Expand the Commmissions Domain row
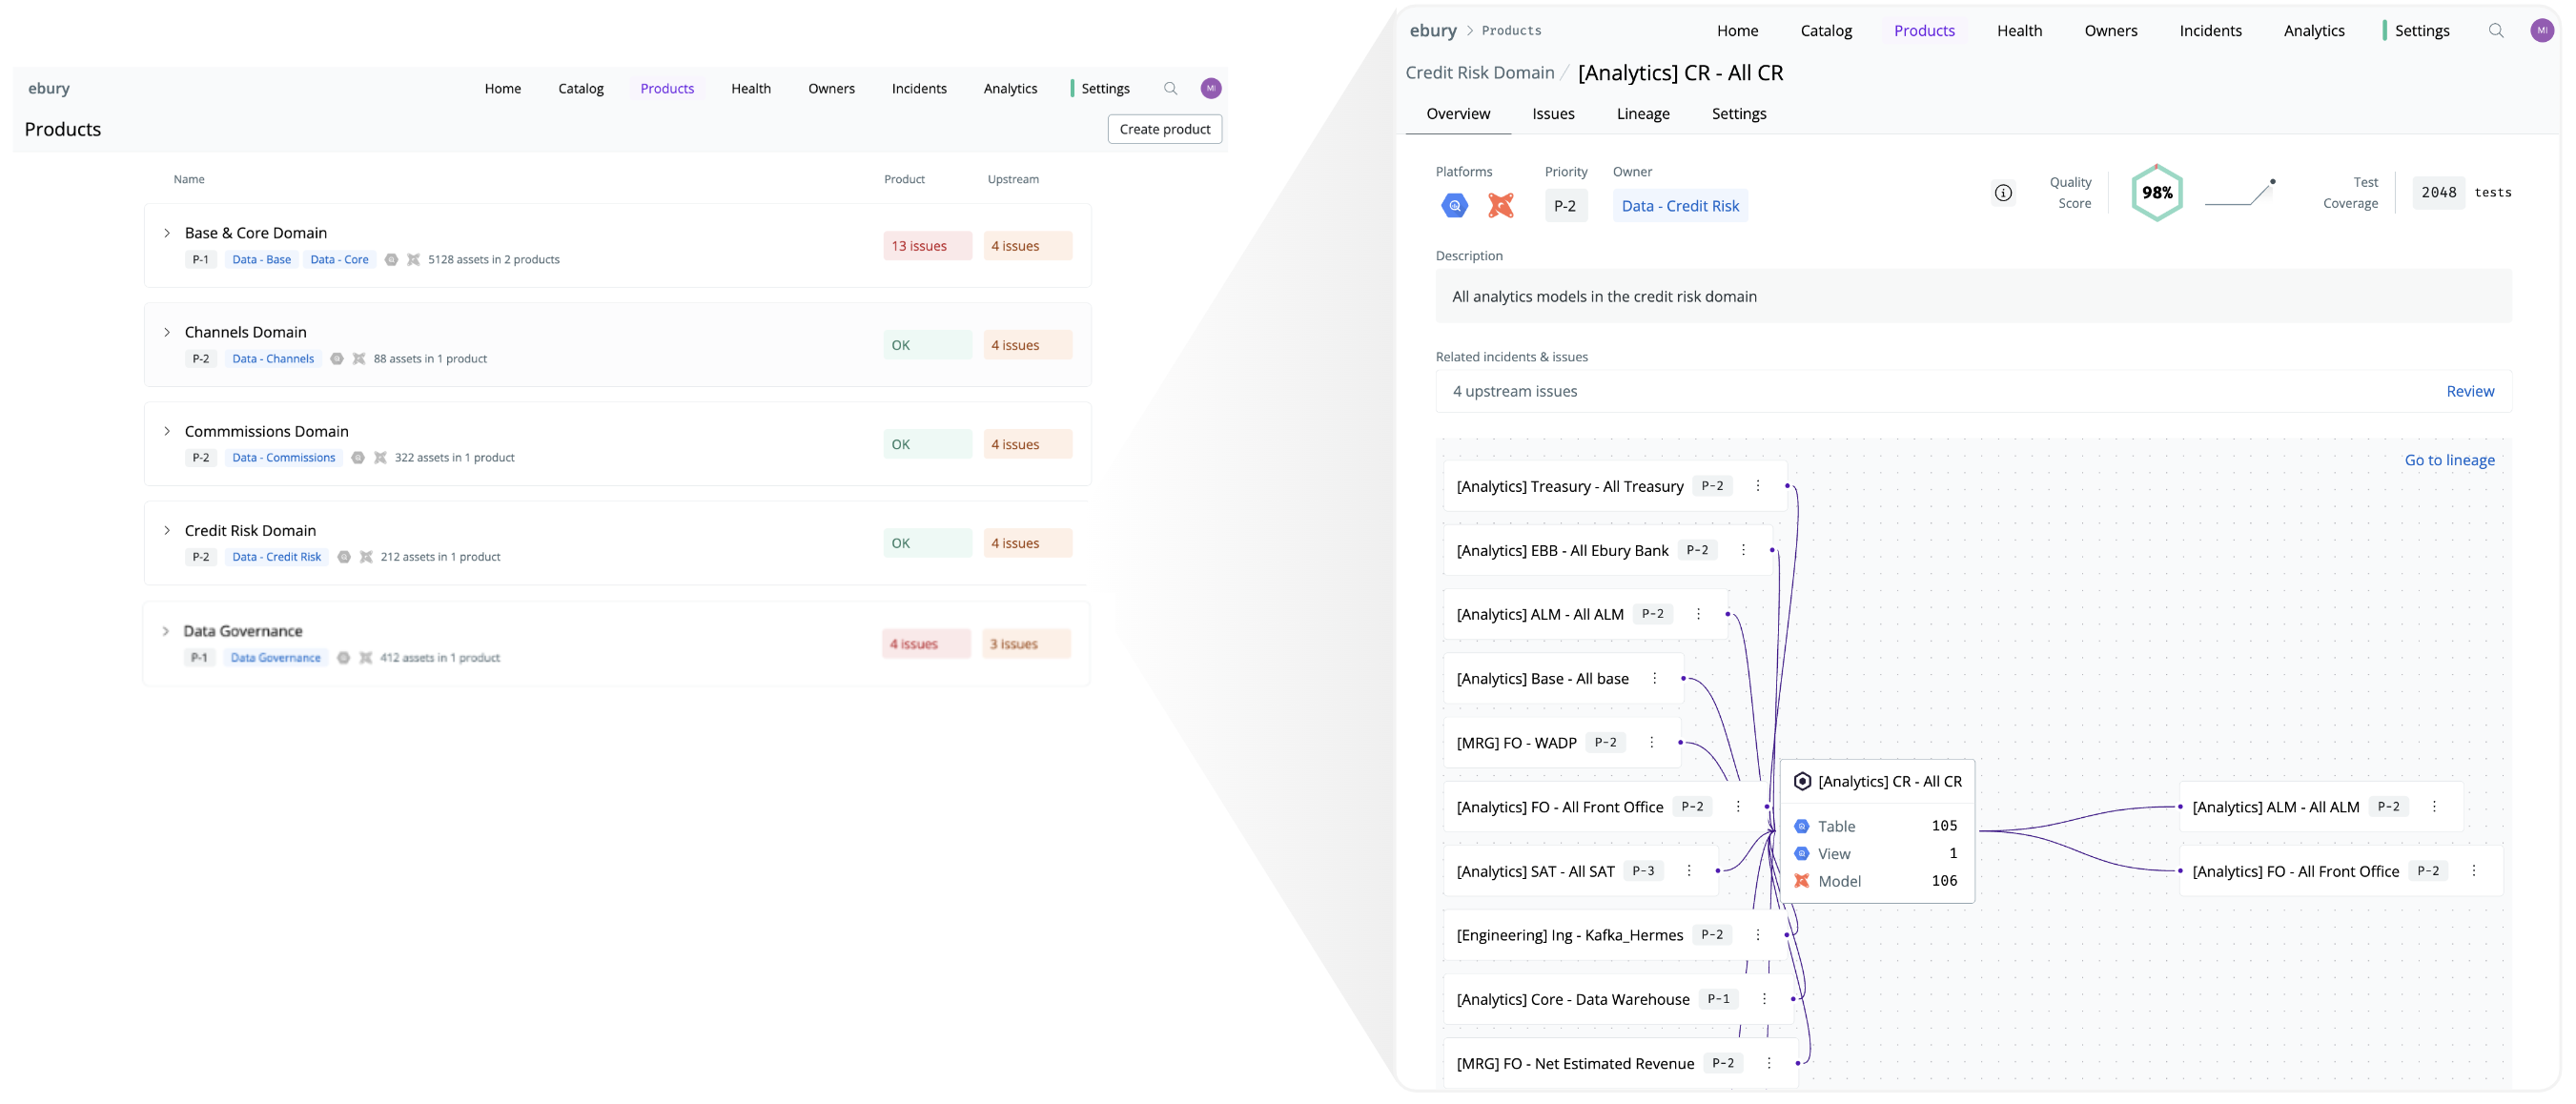 tap(167, 431)
